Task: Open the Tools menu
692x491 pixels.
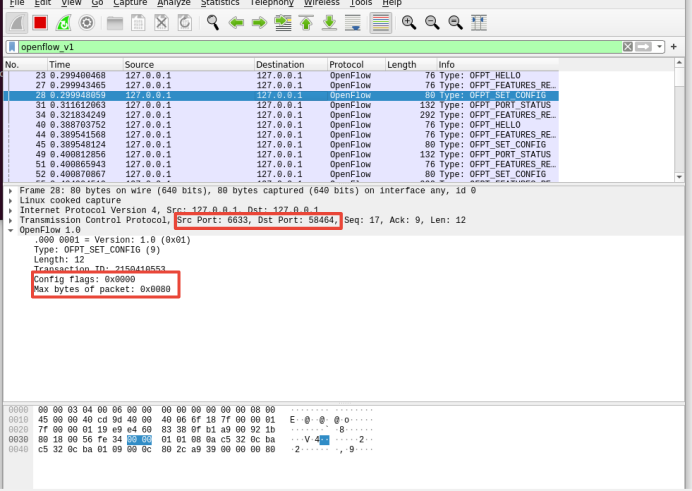Action: click(361, 3)
